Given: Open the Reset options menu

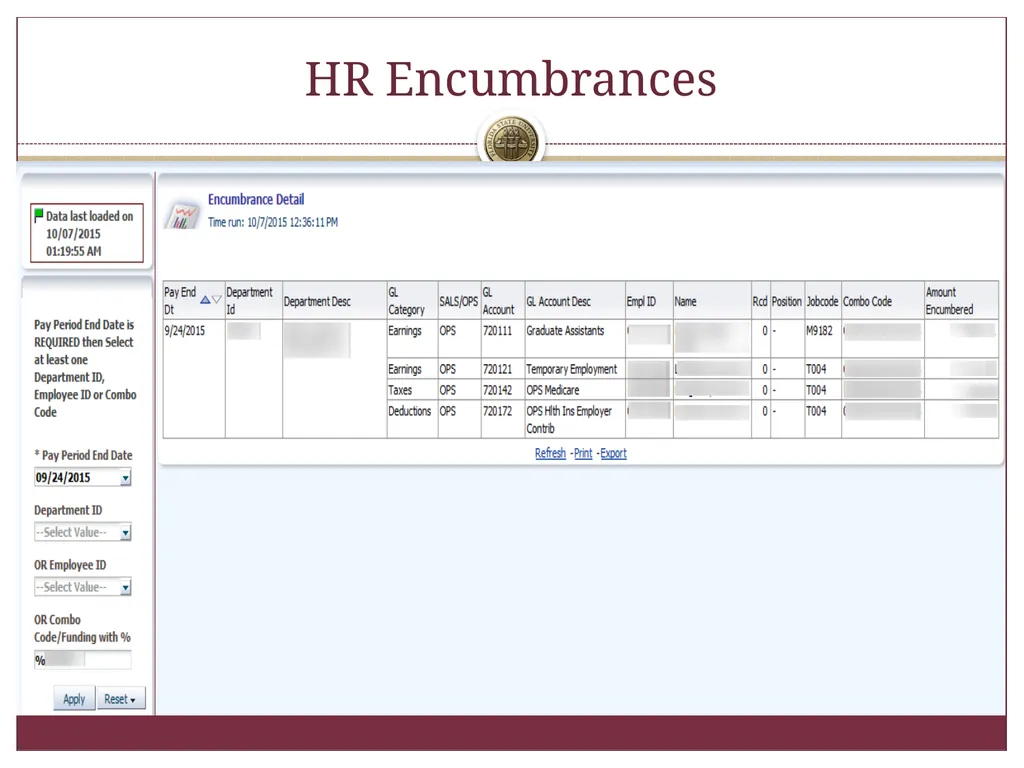Looking at the screenshot, I should [121, 699].
